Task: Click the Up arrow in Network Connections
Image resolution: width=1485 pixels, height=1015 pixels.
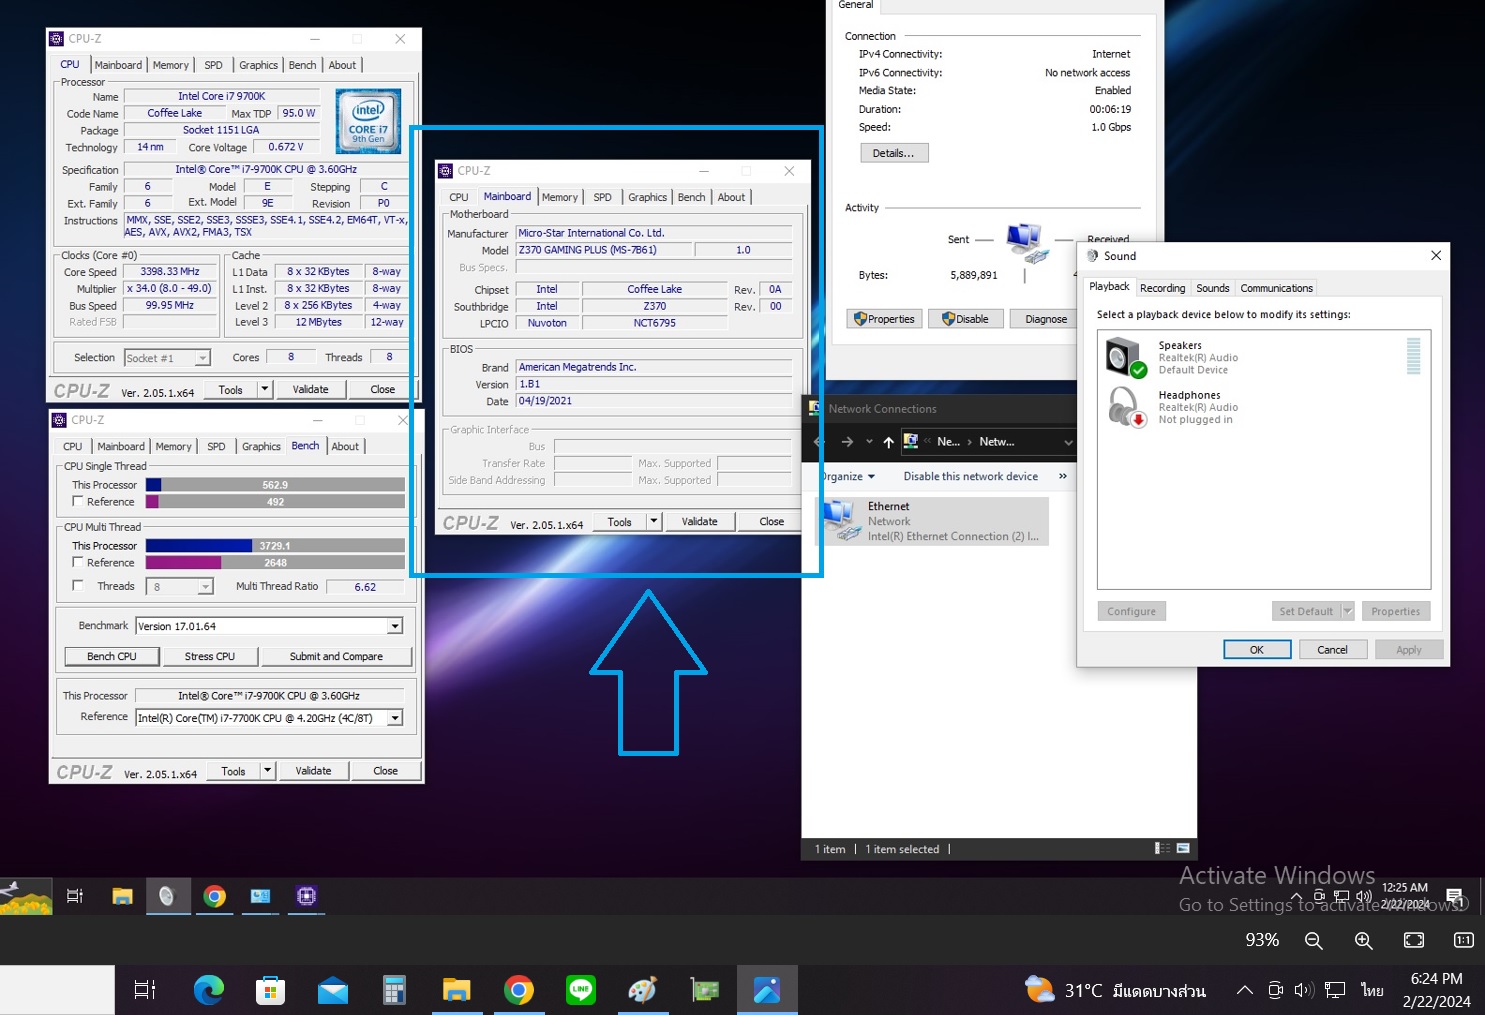Action: pos(888,441)
